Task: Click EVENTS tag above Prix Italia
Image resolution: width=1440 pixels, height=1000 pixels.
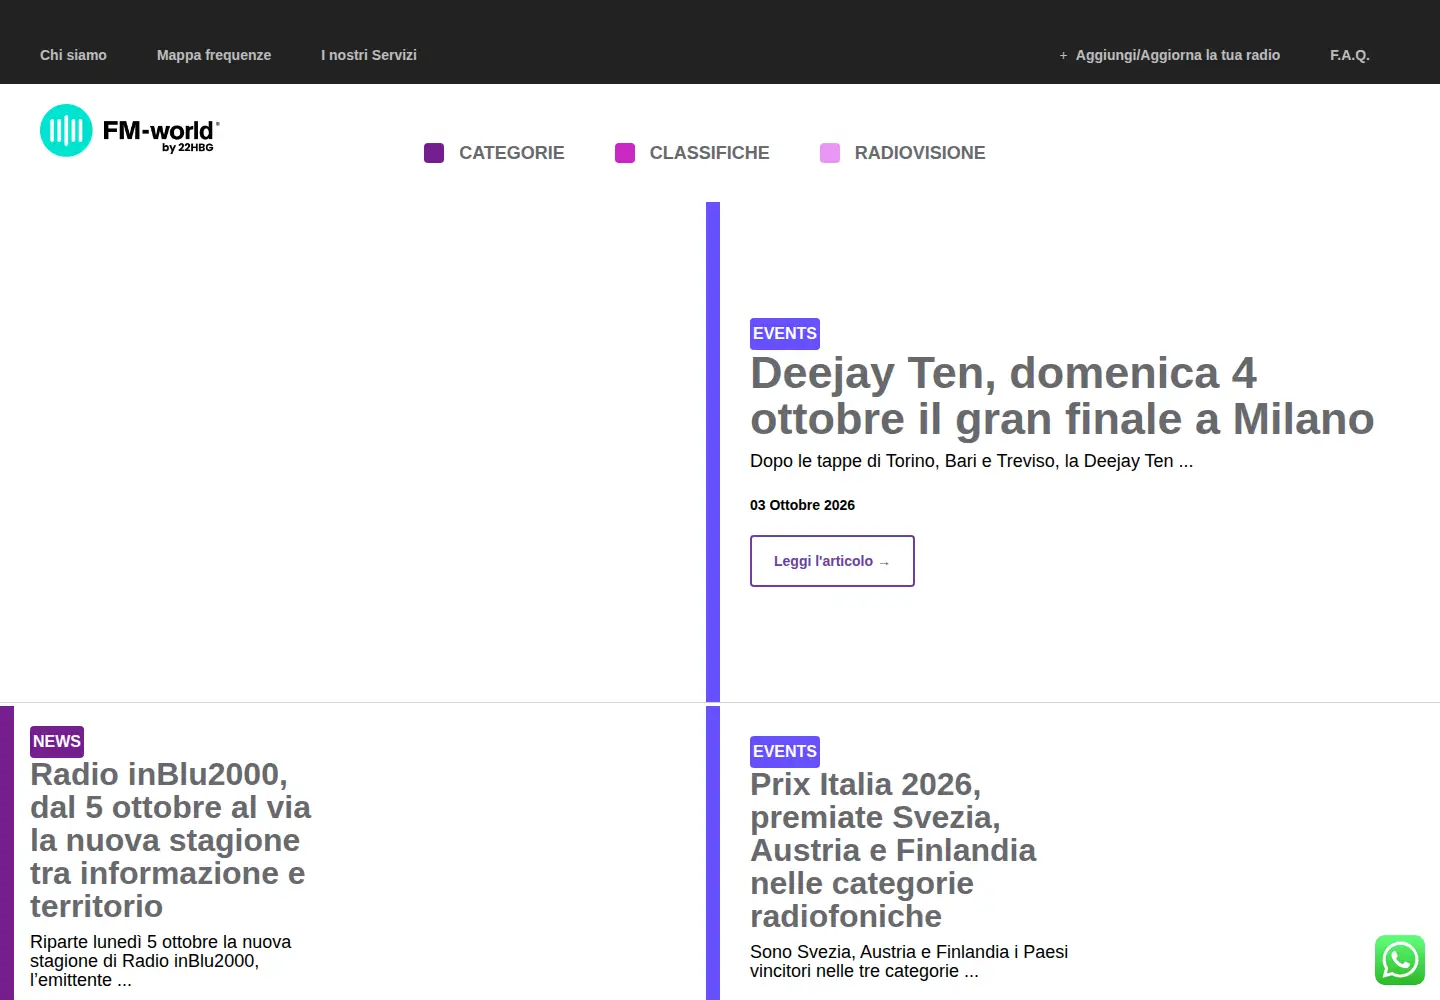Action: pos(785,752)
